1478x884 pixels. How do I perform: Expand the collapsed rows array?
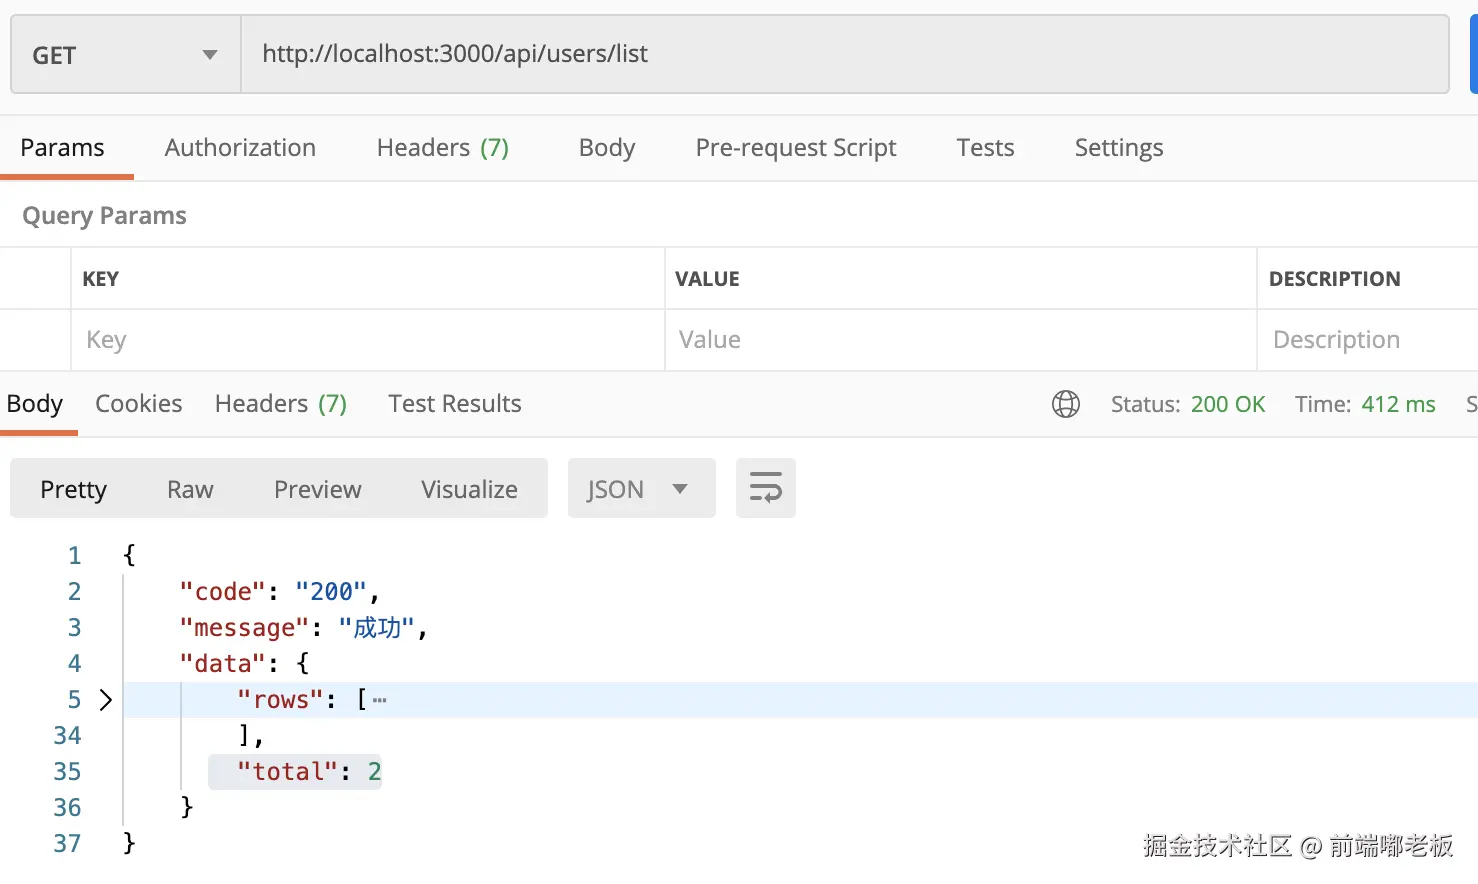coord(106,699)
